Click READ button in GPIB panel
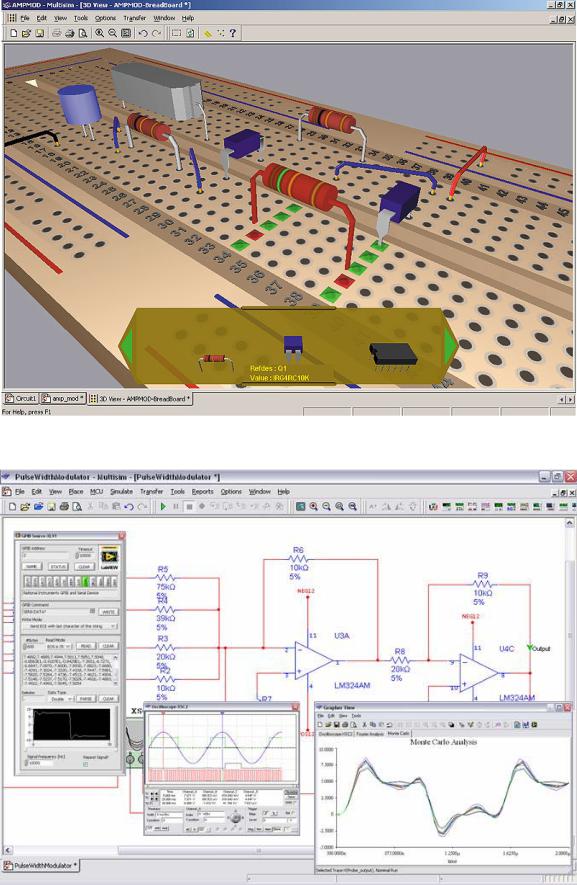The height and width of the screenshot is (885, 577). 85,646
